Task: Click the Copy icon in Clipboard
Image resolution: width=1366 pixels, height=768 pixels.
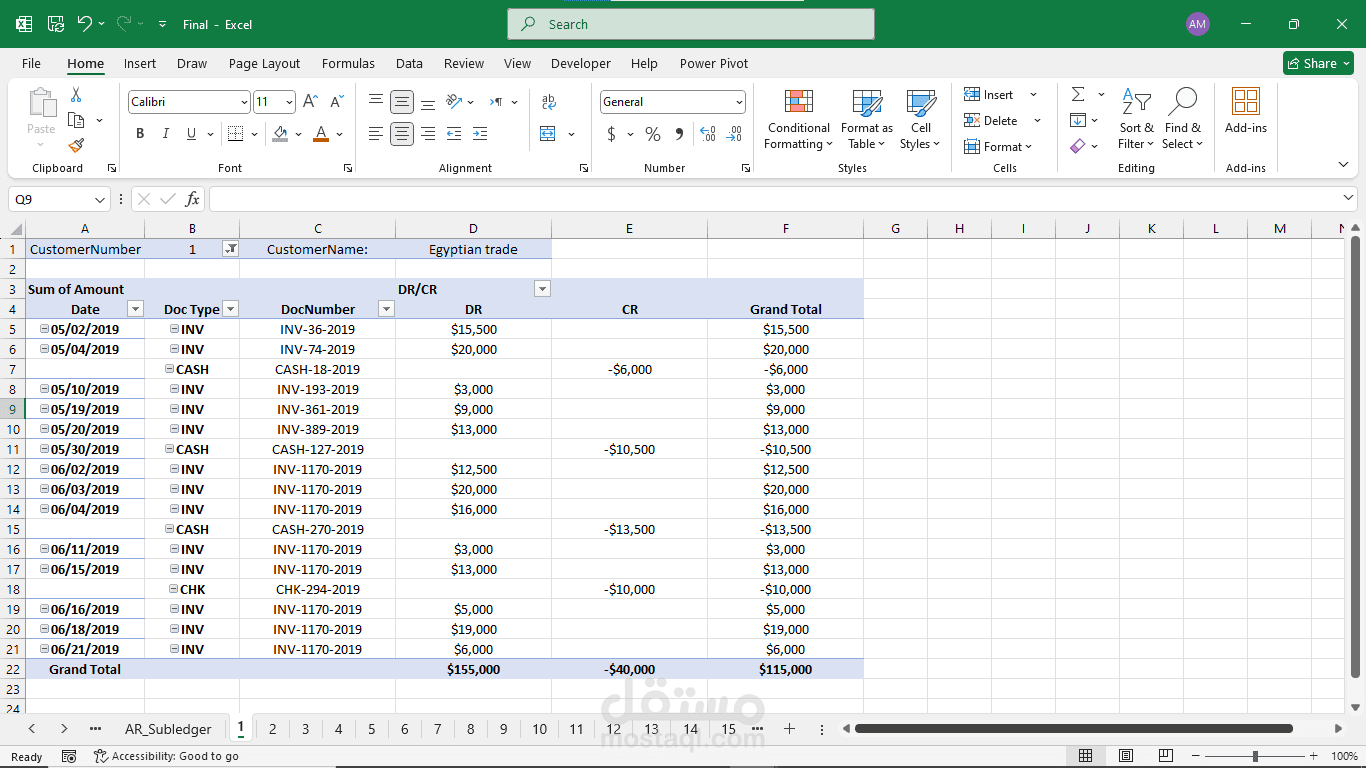Action: click(x=76, y=121)
